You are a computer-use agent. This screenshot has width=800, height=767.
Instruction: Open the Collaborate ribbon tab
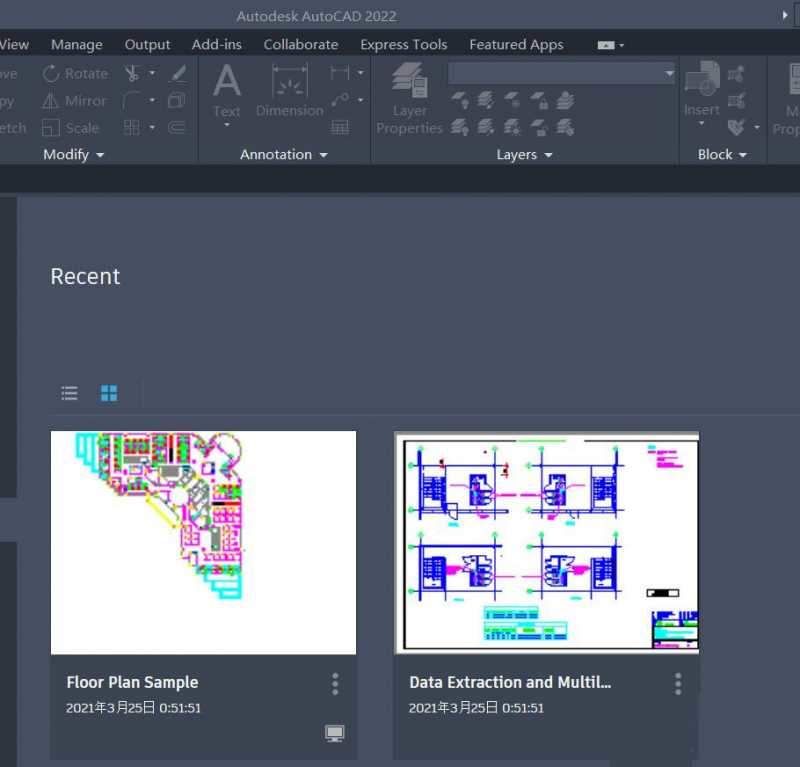click(x=300, y=44)
